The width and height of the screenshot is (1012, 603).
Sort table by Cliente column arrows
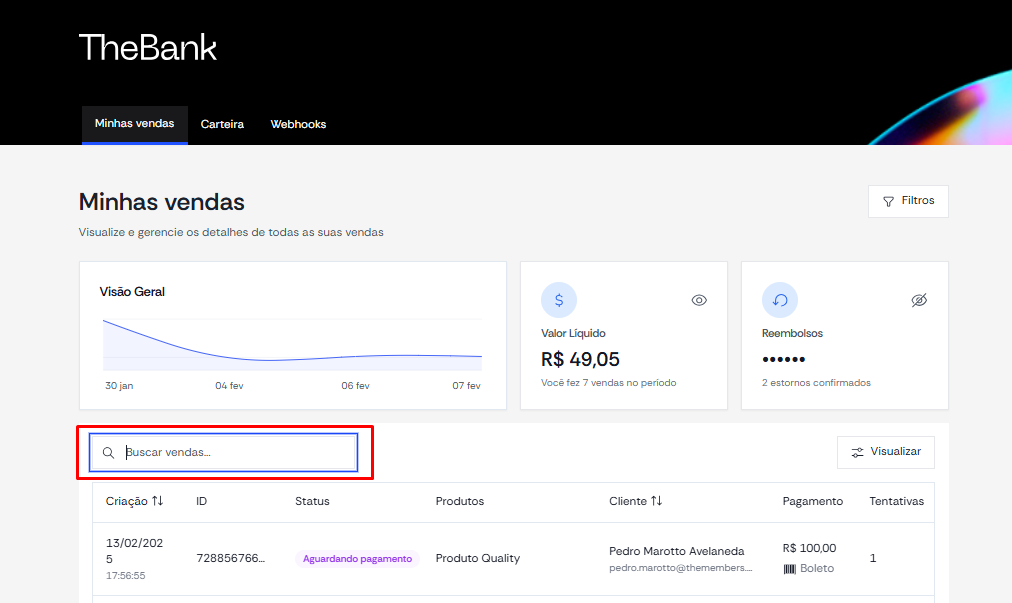click(656, 501)
